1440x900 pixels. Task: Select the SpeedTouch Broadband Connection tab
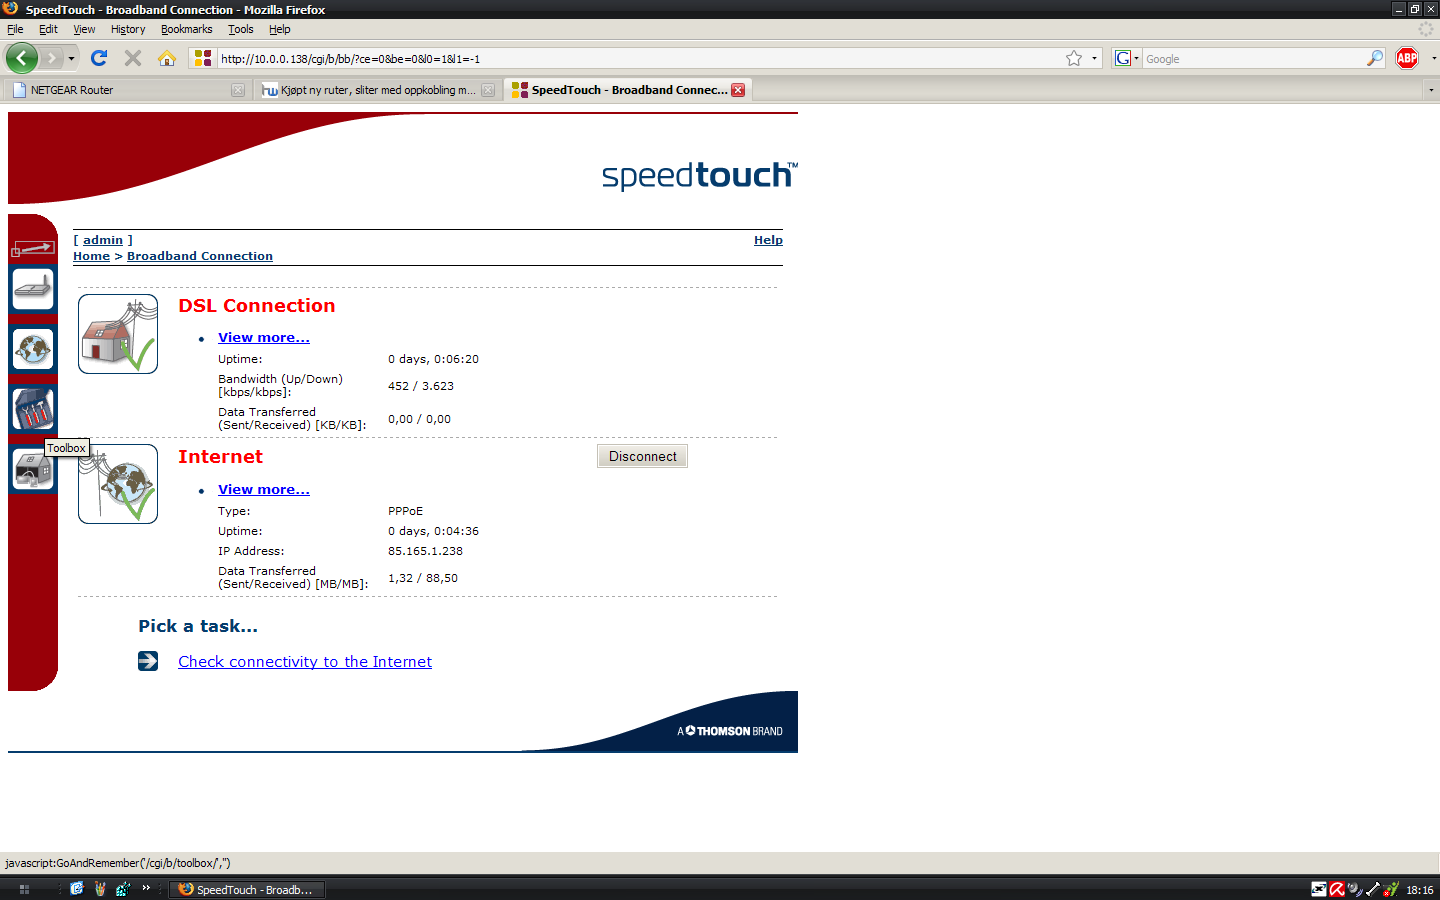pyautogui.click(x=628, y=90)
